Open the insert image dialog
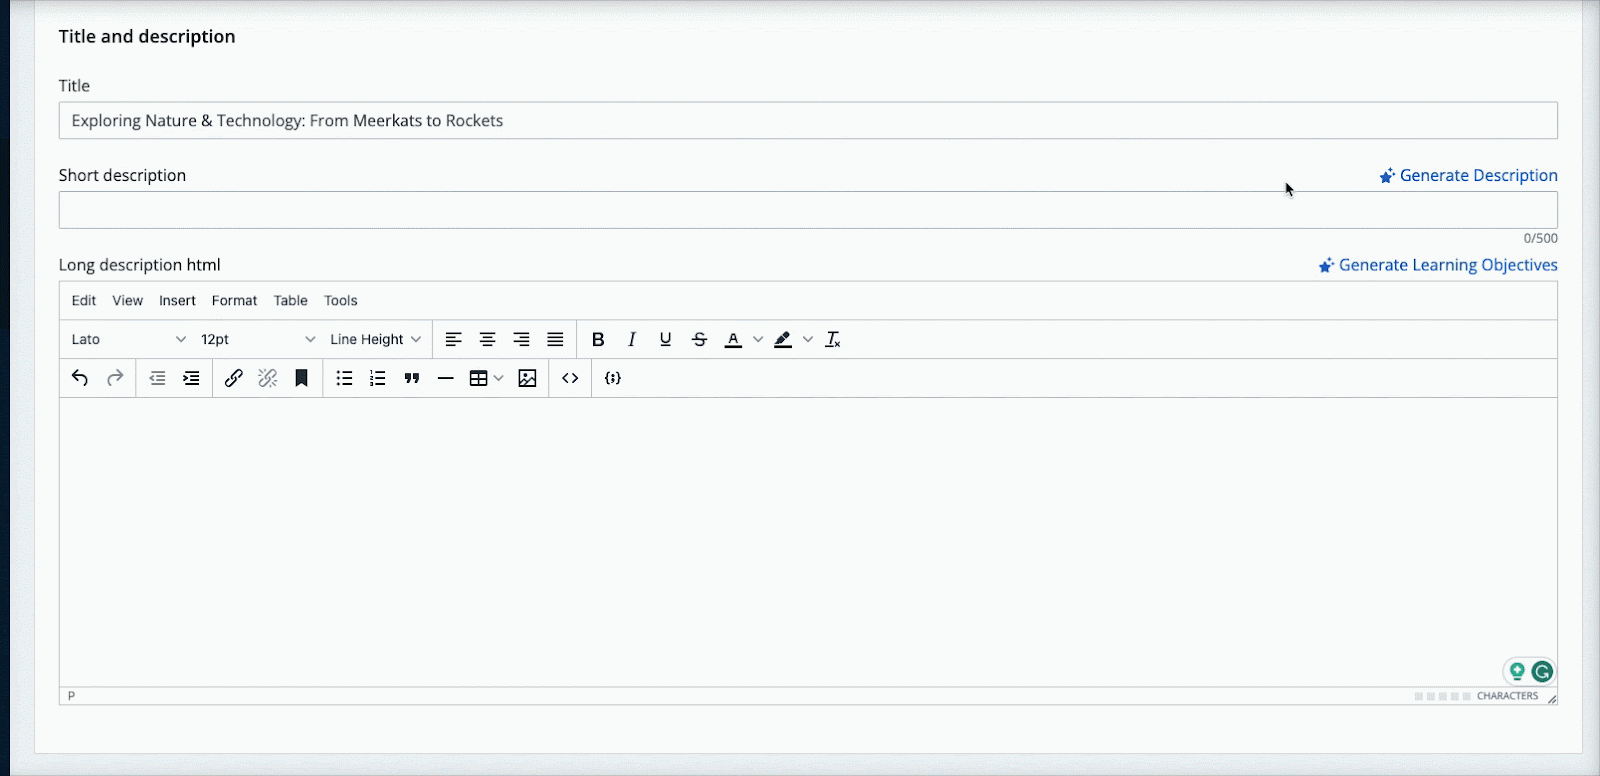The image size is (1600, 776). tap(527, 378)
